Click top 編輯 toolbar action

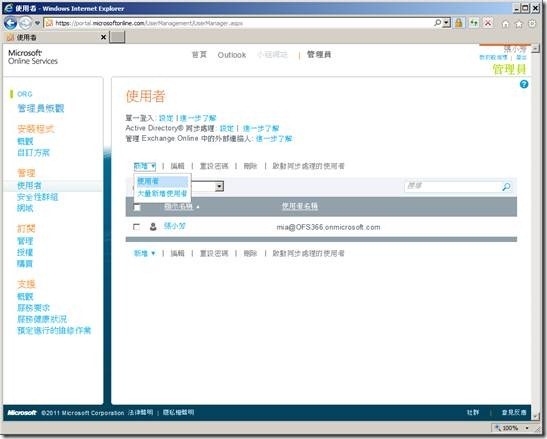[x=177, y=166]
